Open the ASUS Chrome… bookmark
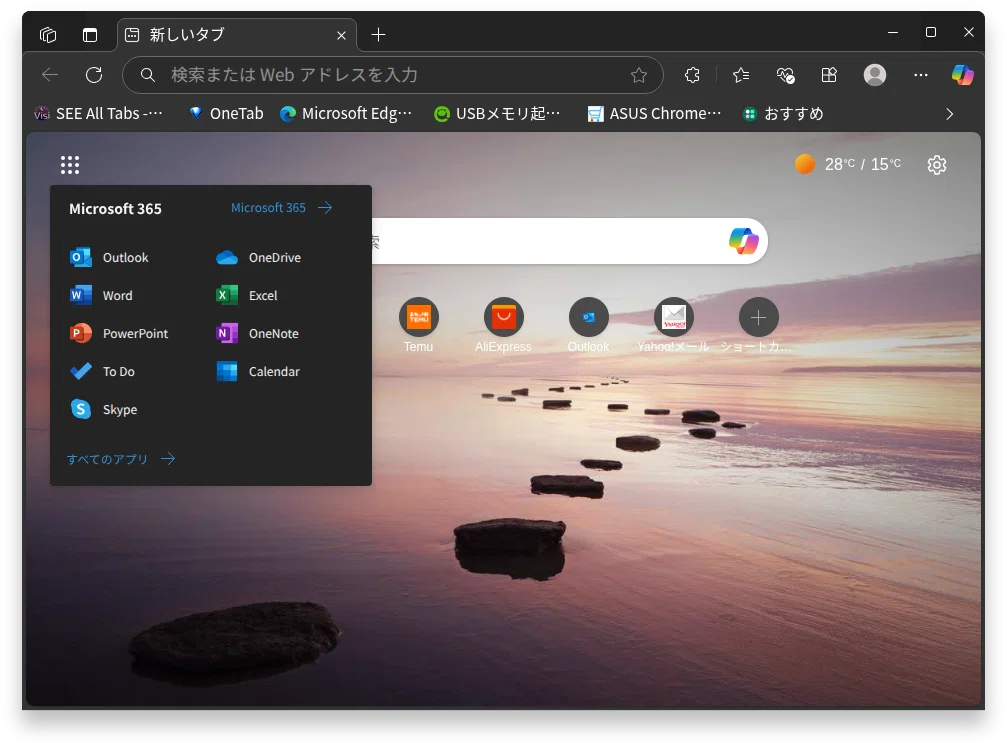 click(x=654, y=114)
